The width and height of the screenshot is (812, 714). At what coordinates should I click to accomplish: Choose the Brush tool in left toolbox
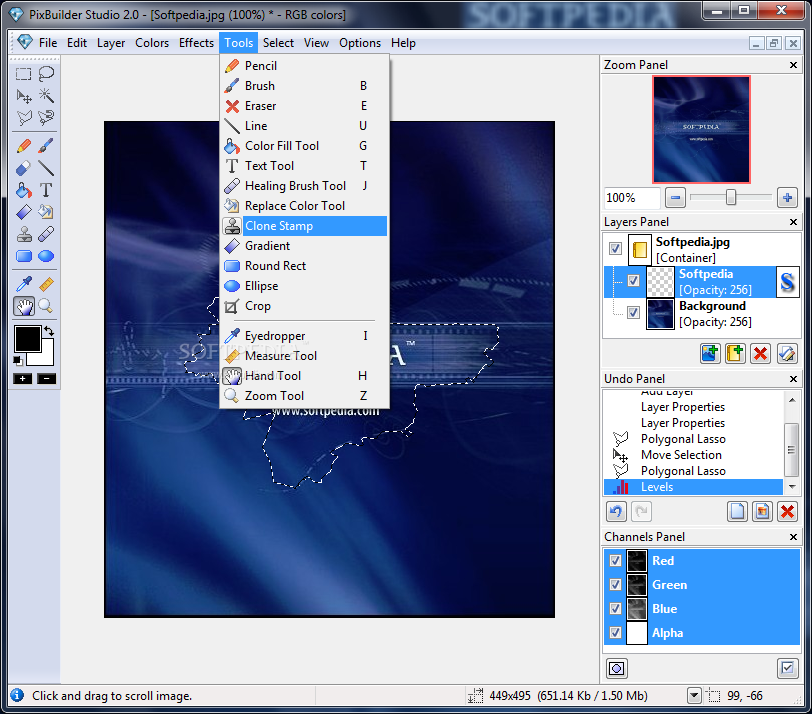(46, 146)
